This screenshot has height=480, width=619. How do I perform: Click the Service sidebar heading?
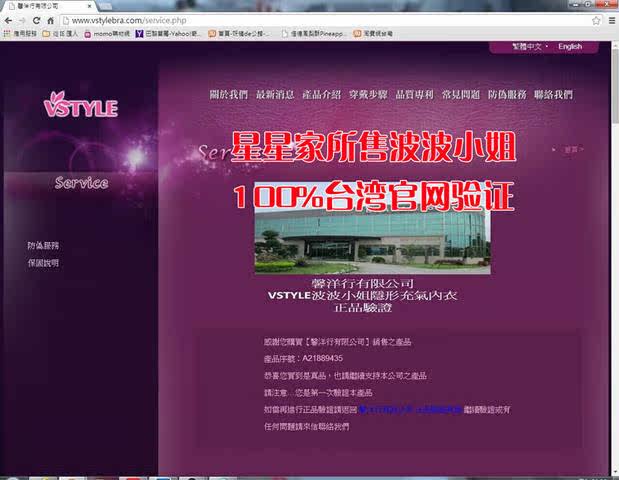click(x=81, y=183)
